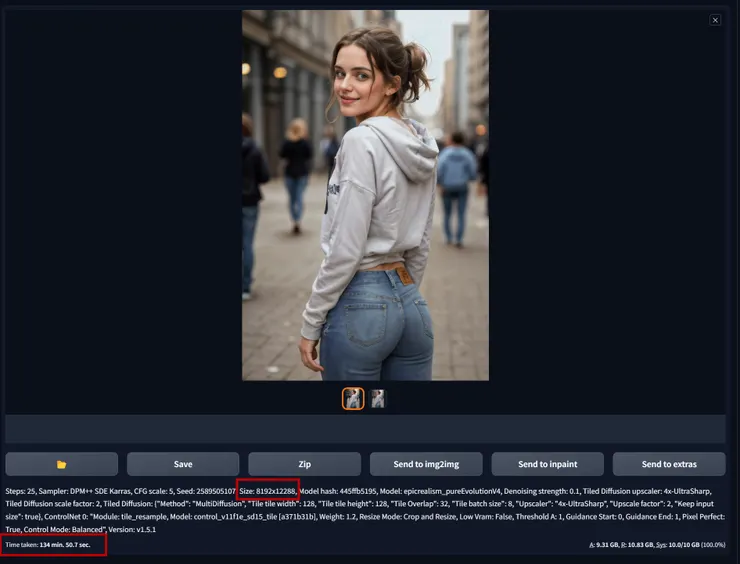Click the 'Steps: 25' text

pyautogui.click(x=20, y=491)
